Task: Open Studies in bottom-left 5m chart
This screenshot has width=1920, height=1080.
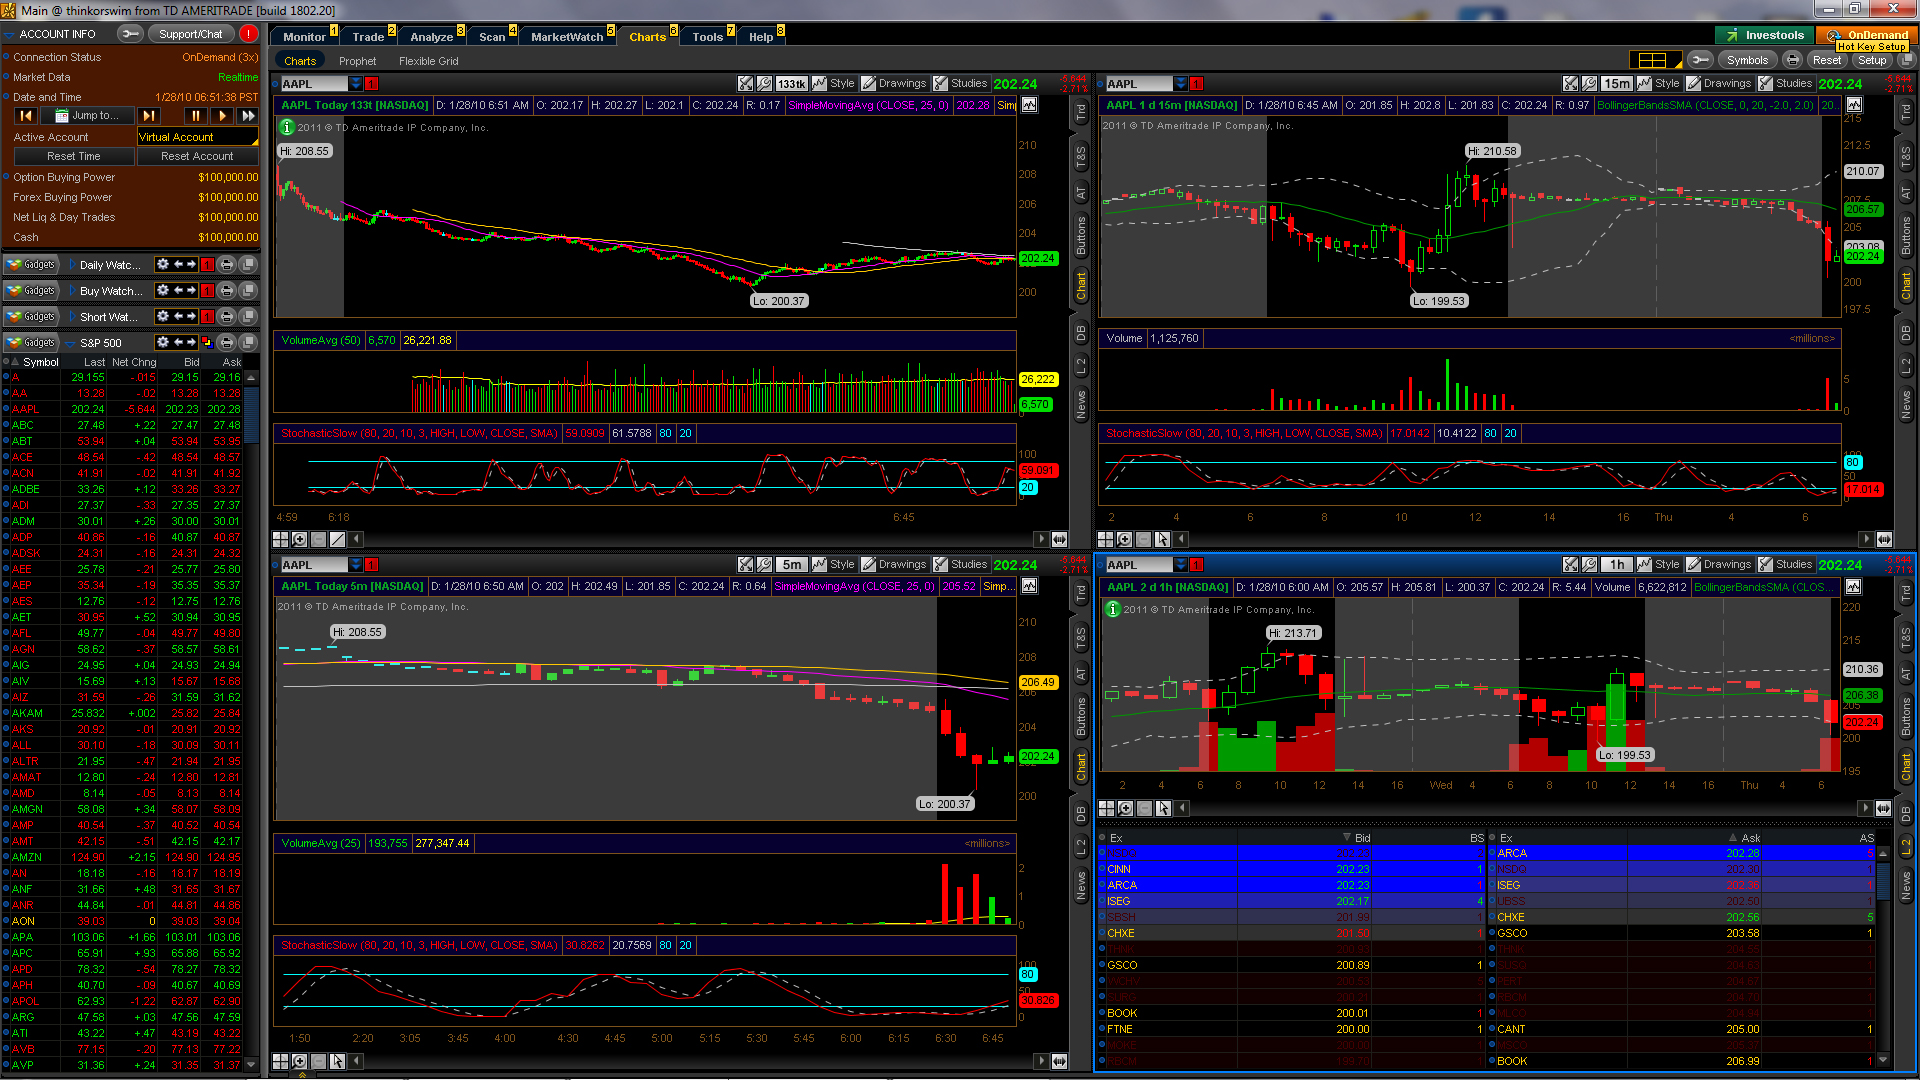Action: coord(961,565)
